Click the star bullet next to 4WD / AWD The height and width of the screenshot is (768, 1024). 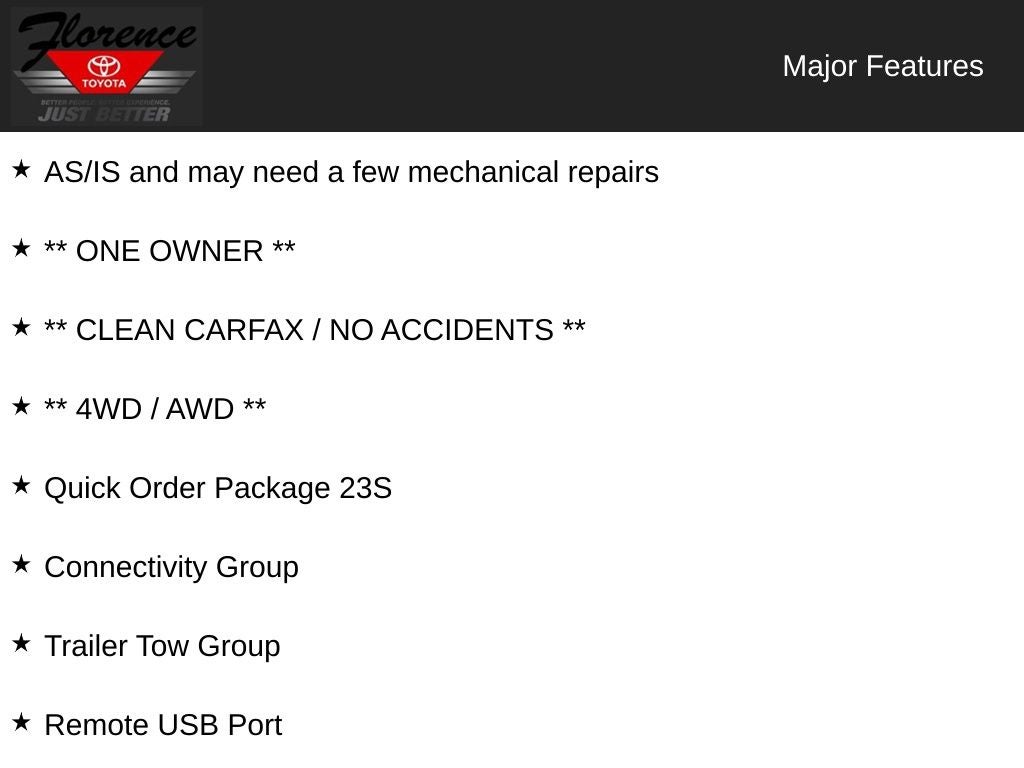21,407
